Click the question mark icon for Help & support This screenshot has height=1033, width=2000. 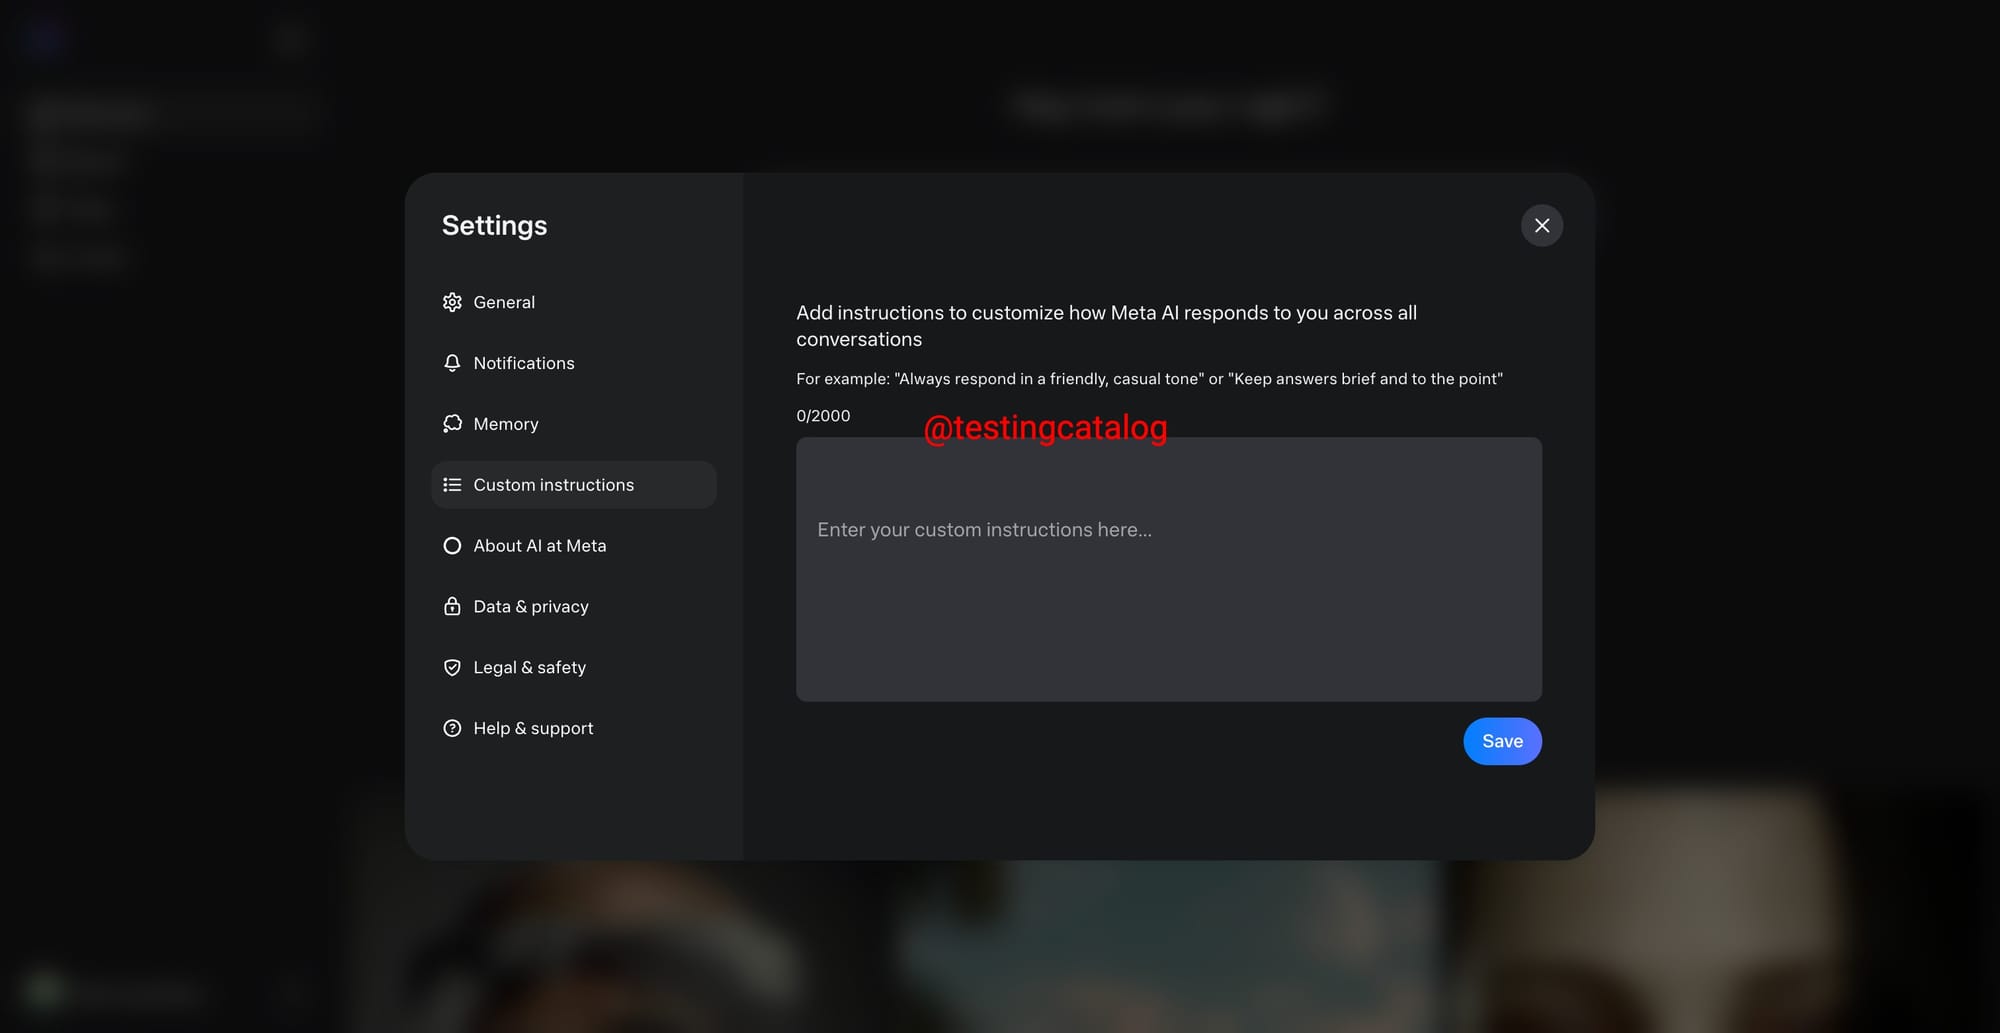point(452,729)
